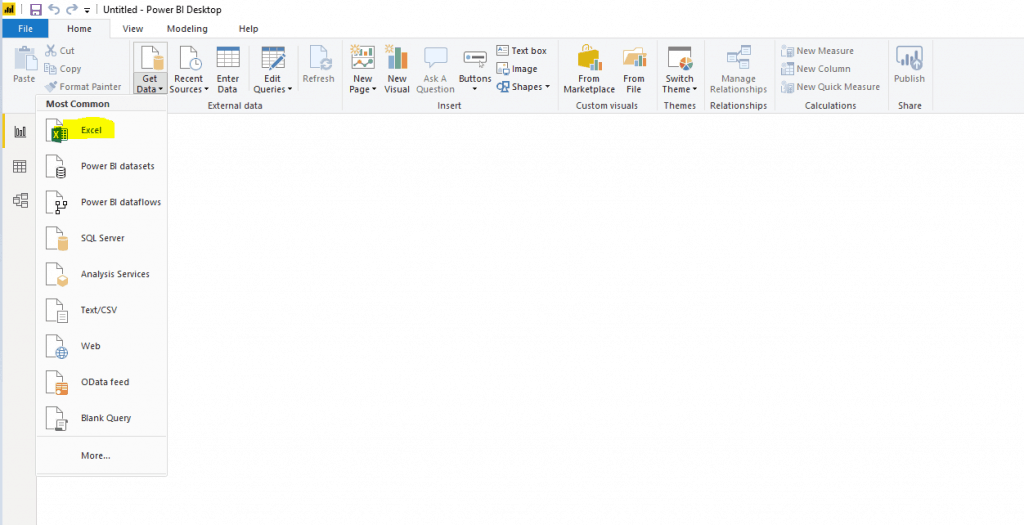Switch to Report view in sidebar
The width and height of the screenshot is (1024, 525).
point(20,131)
